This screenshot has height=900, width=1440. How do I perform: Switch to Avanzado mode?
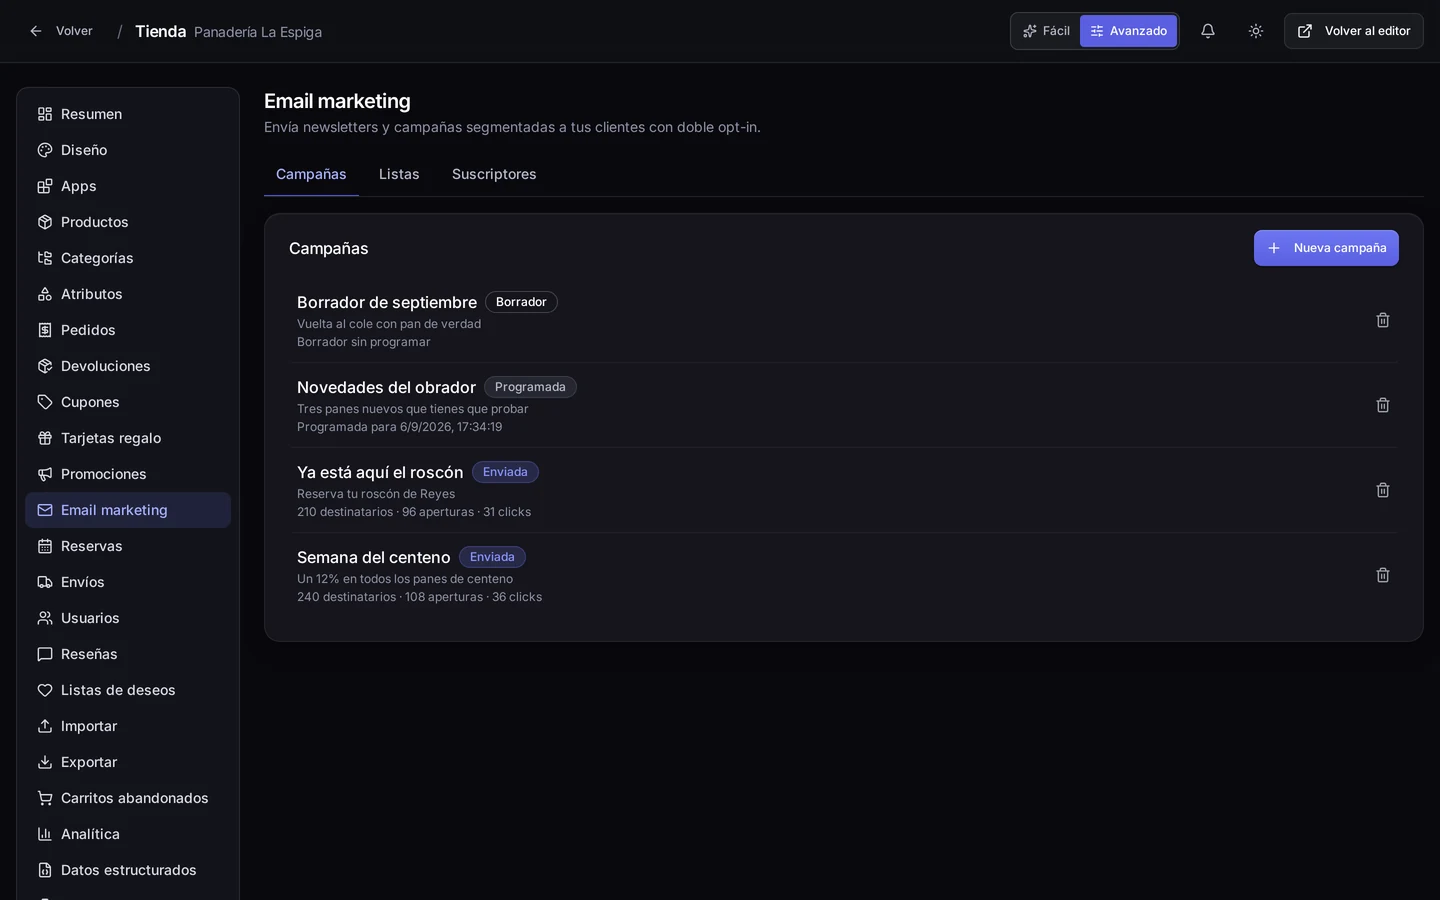pos(1128,31)
